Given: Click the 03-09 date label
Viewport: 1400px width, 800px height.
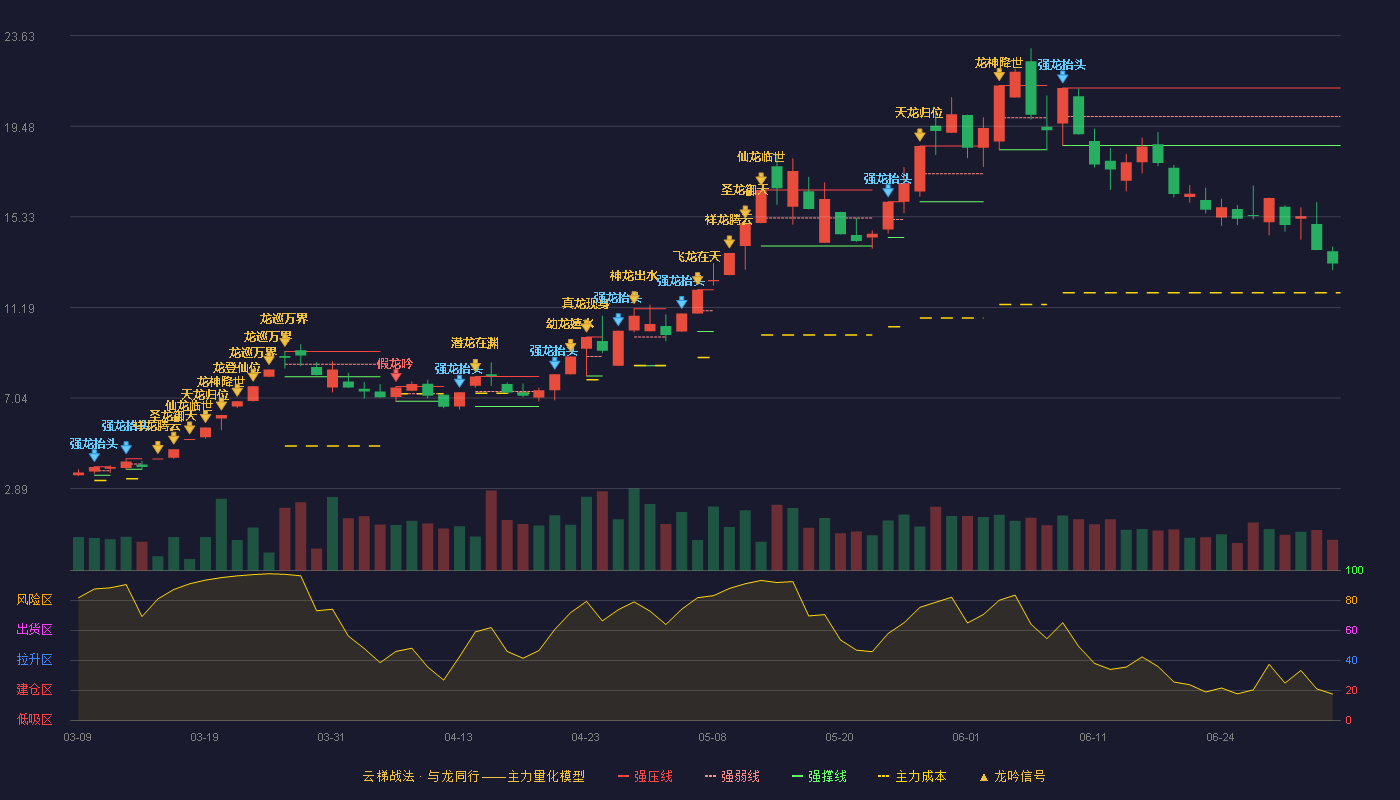Looking at the screenshot, I should pyautogui.click(x=77, y=737).
